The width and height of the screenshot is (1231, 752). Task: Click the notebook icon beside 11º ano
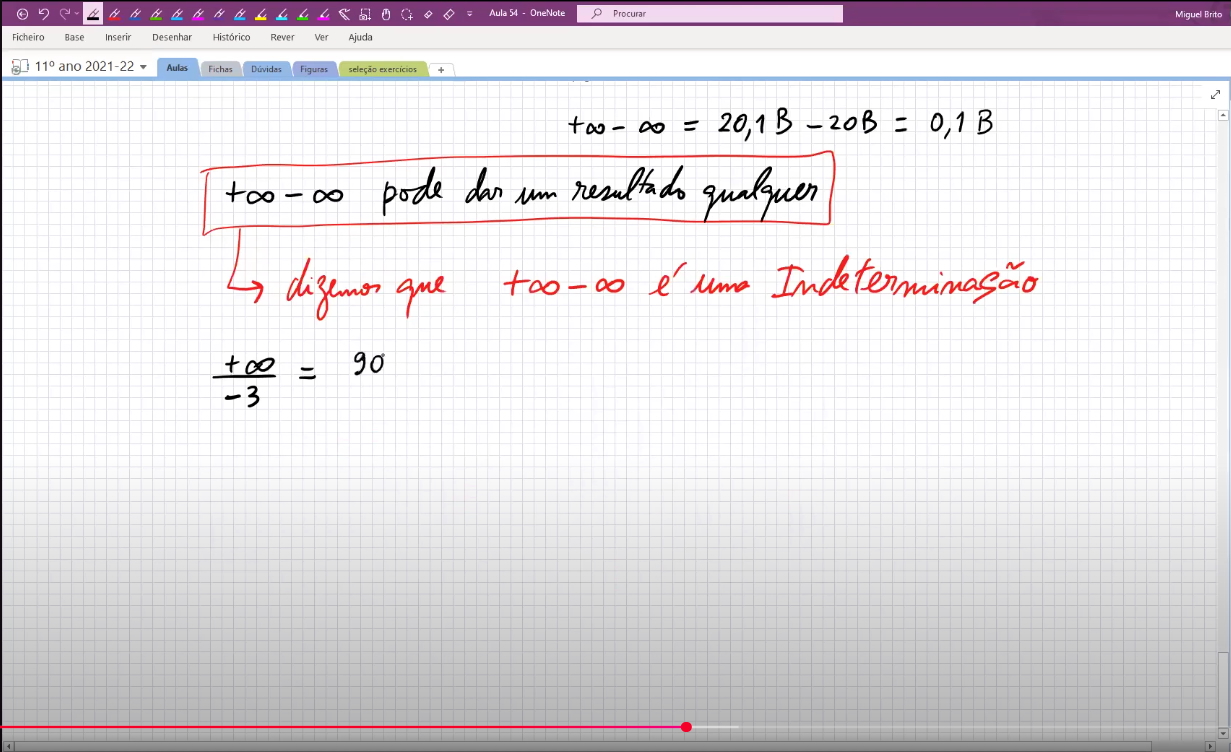pyautogui.click(x=19, y=67)
